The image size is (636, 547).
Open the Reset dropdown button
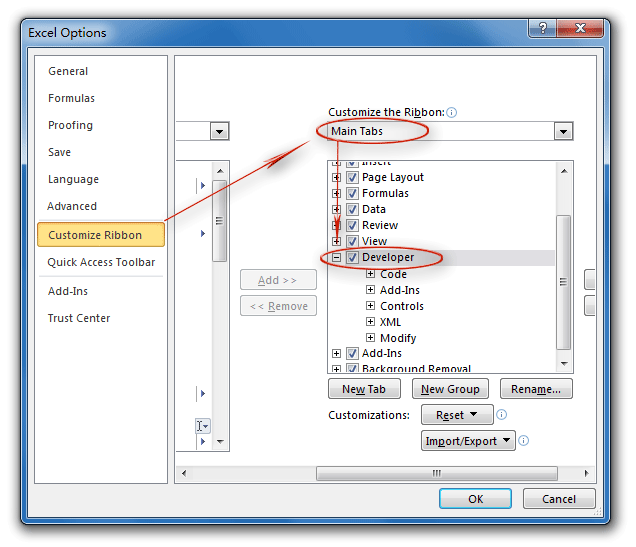pyautogui.click(x=457, y=414)
